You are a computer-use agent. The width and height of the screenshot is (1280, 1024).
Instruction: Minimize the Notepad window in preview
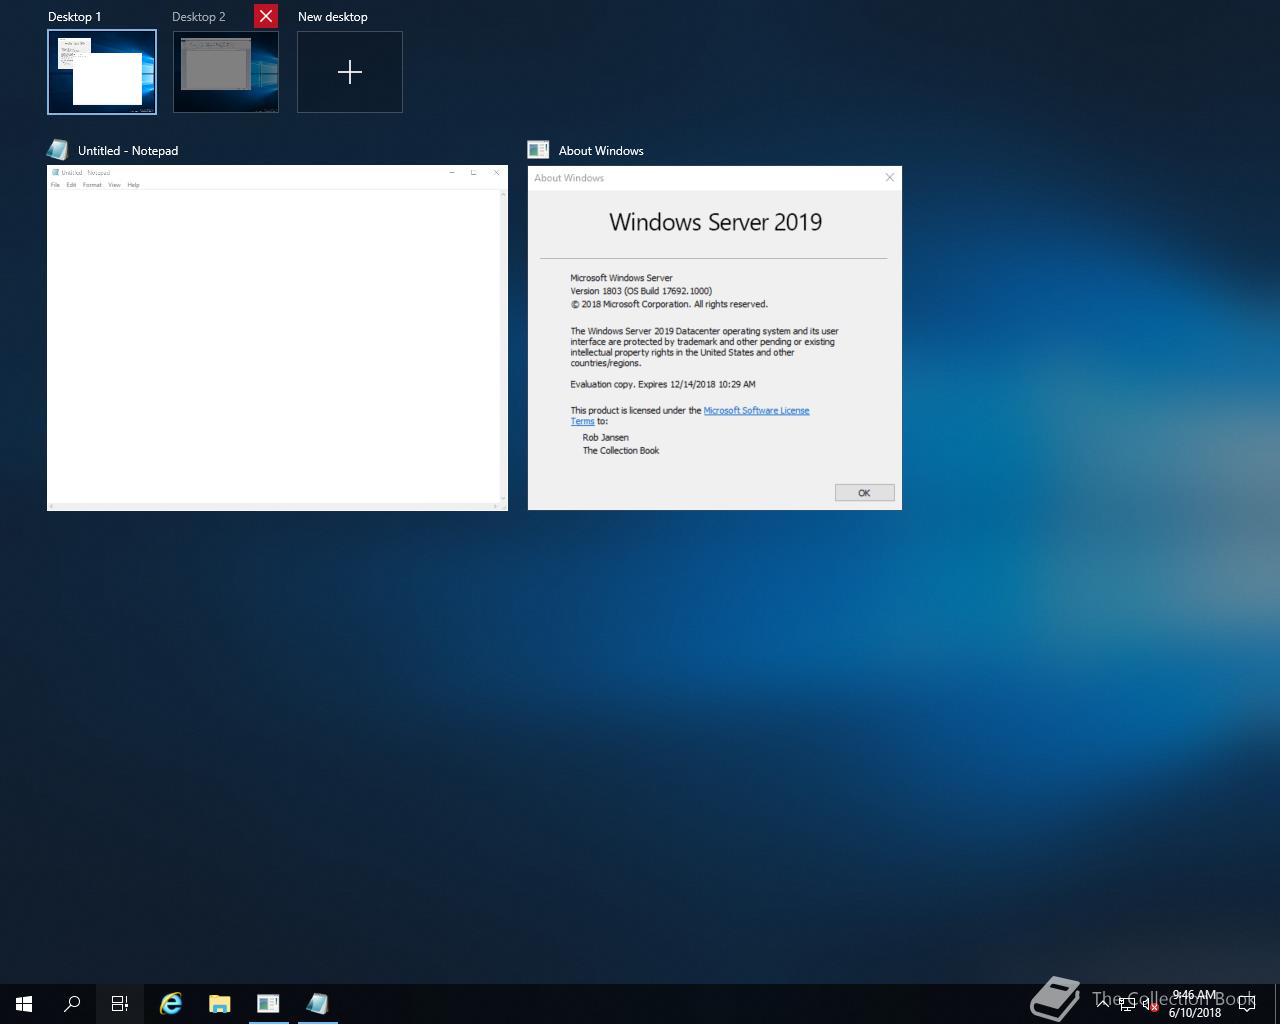tap(451, 173)
